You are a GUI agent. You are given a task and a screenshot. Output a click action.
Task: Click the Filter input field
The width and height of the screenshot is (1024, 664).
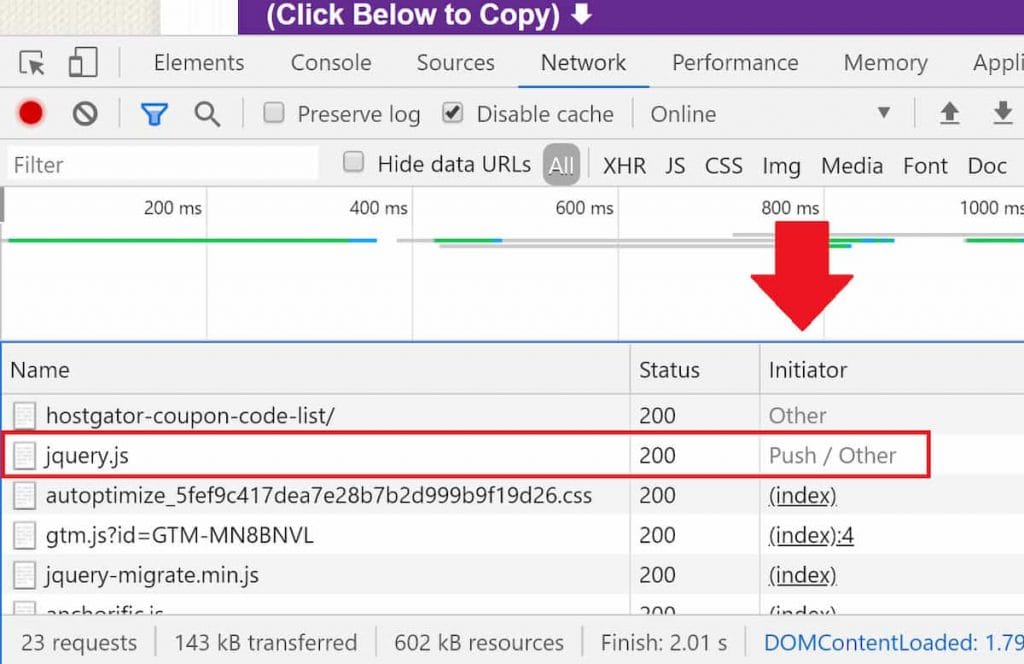(160, 165)
